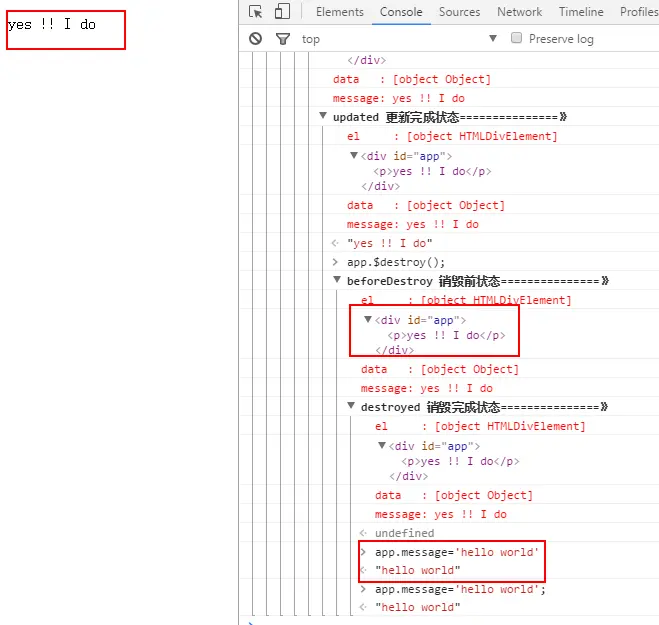The image size is (659, 625).
Task: Collapse the updated 更新完成状态 log group
Action: [323, 116]
